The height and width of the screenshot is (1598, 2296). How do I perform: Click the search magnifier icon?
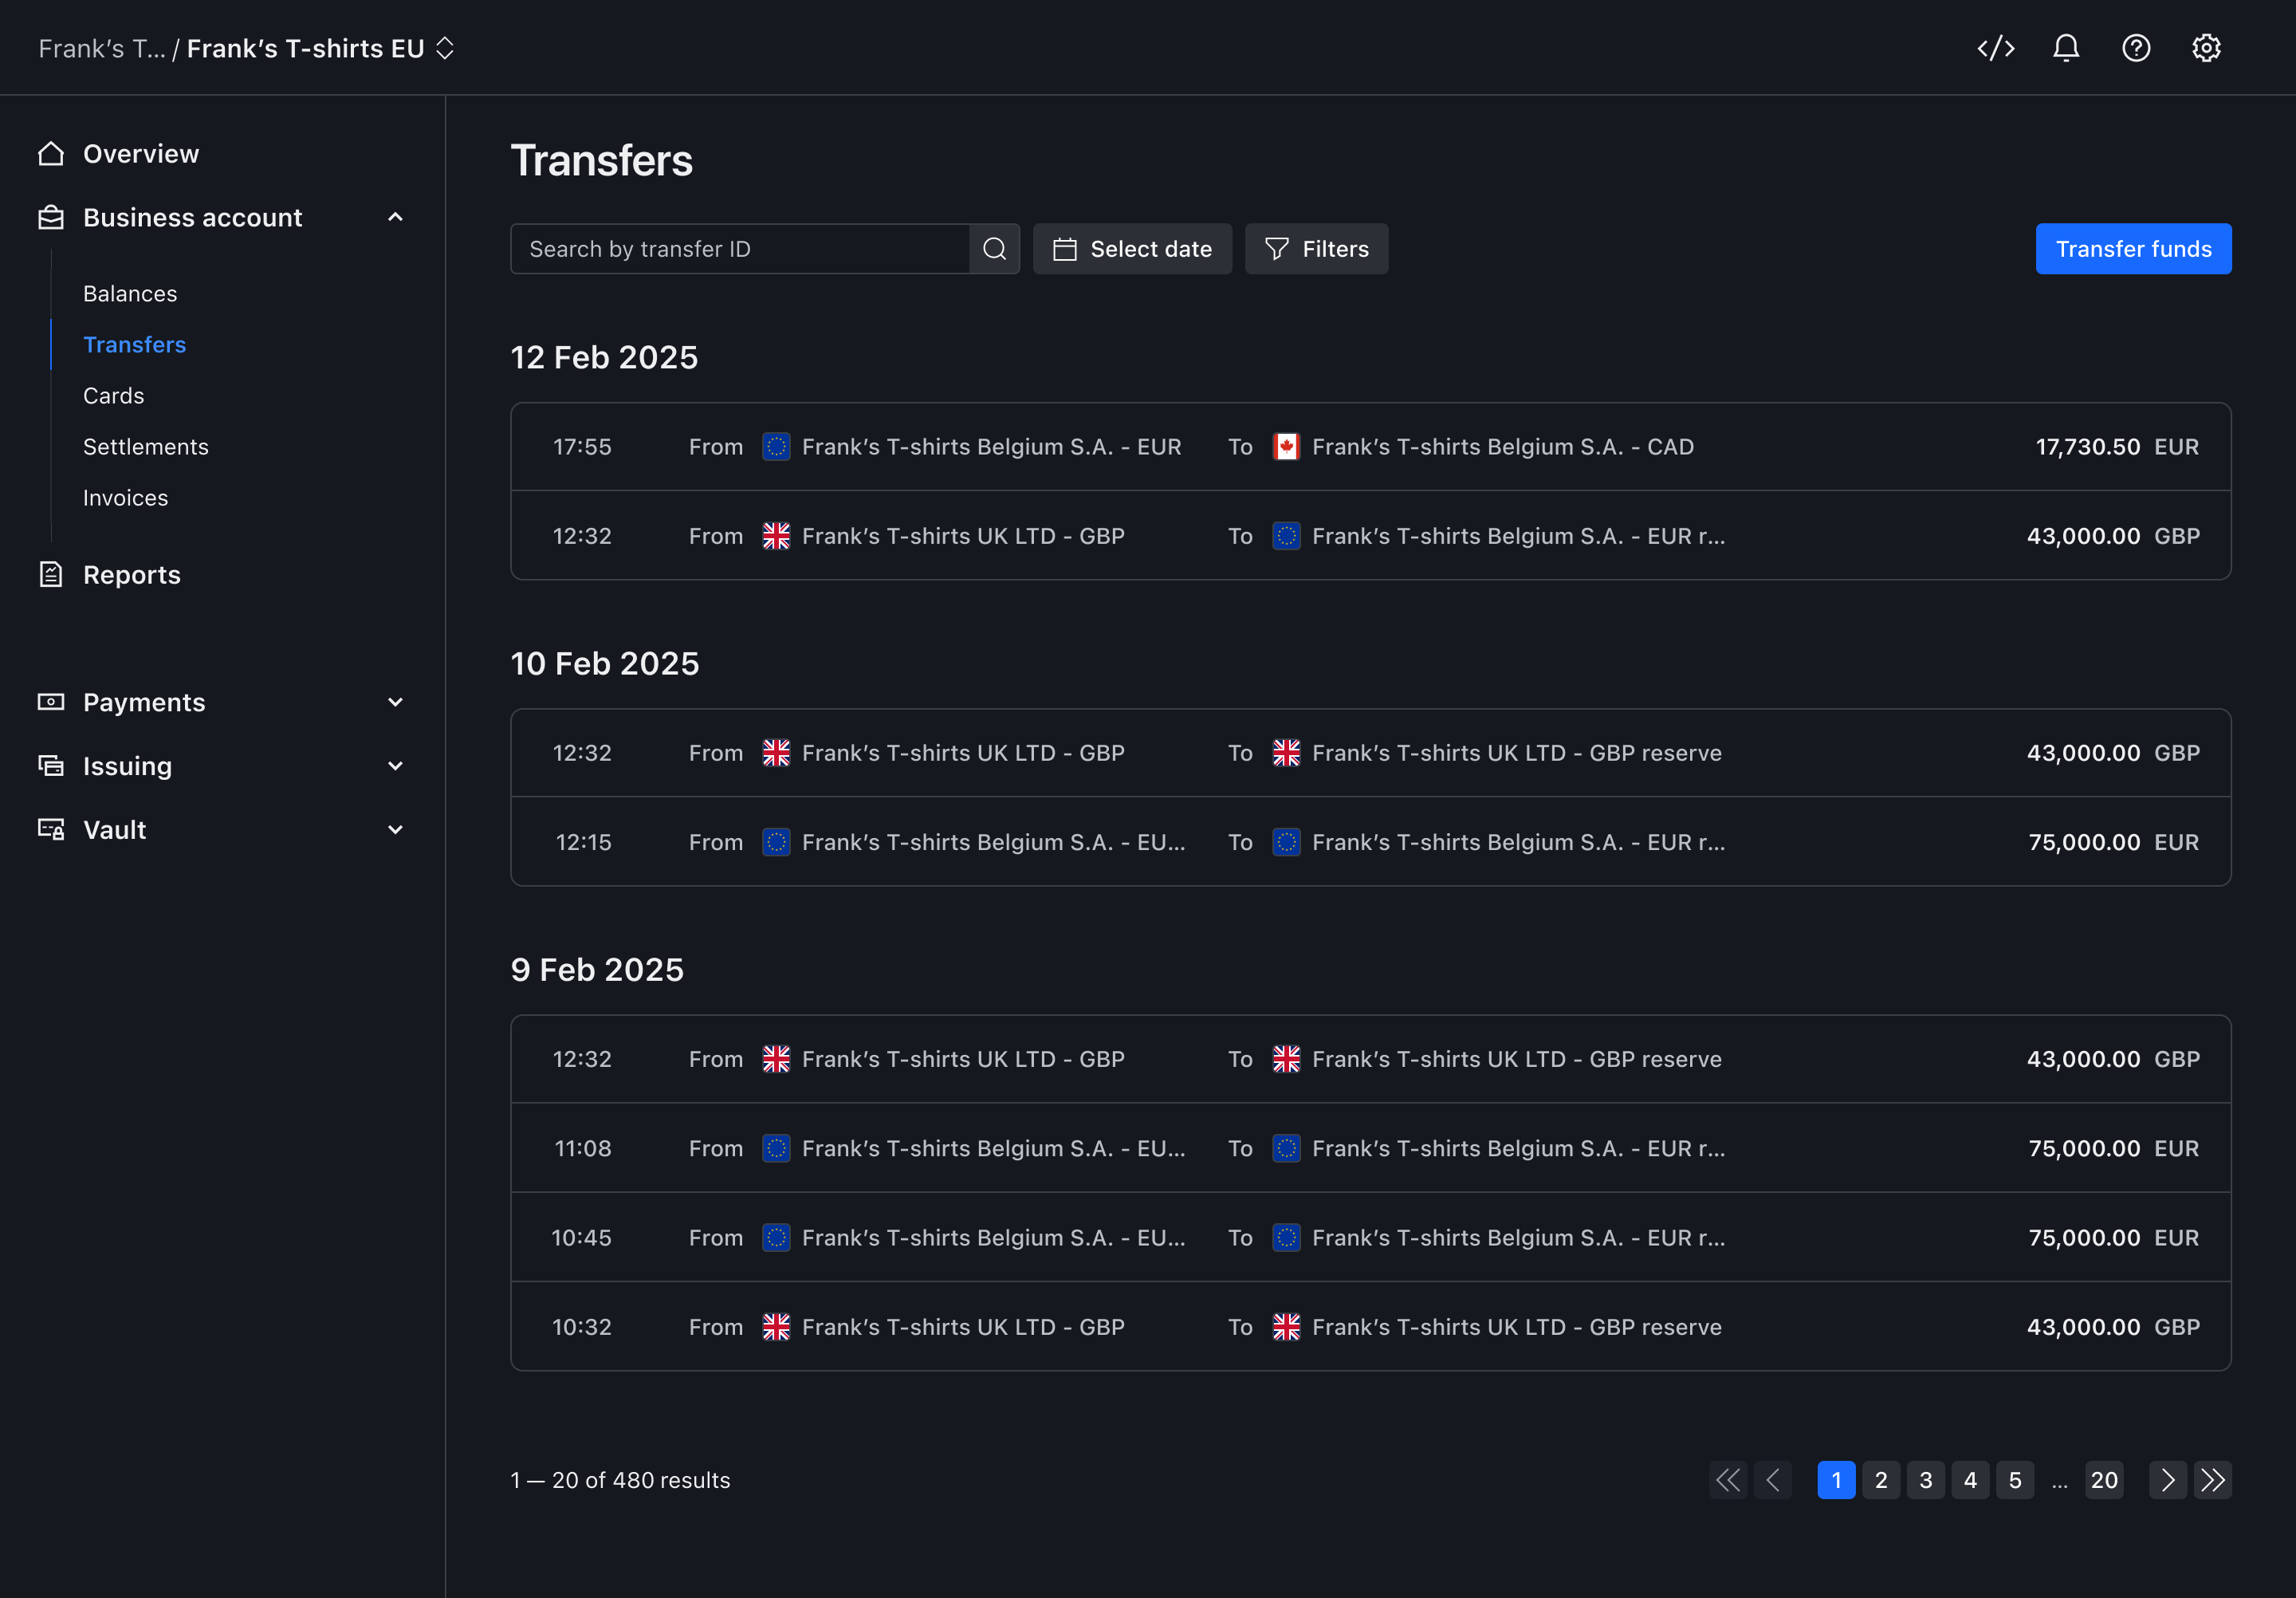click(994, 249)
